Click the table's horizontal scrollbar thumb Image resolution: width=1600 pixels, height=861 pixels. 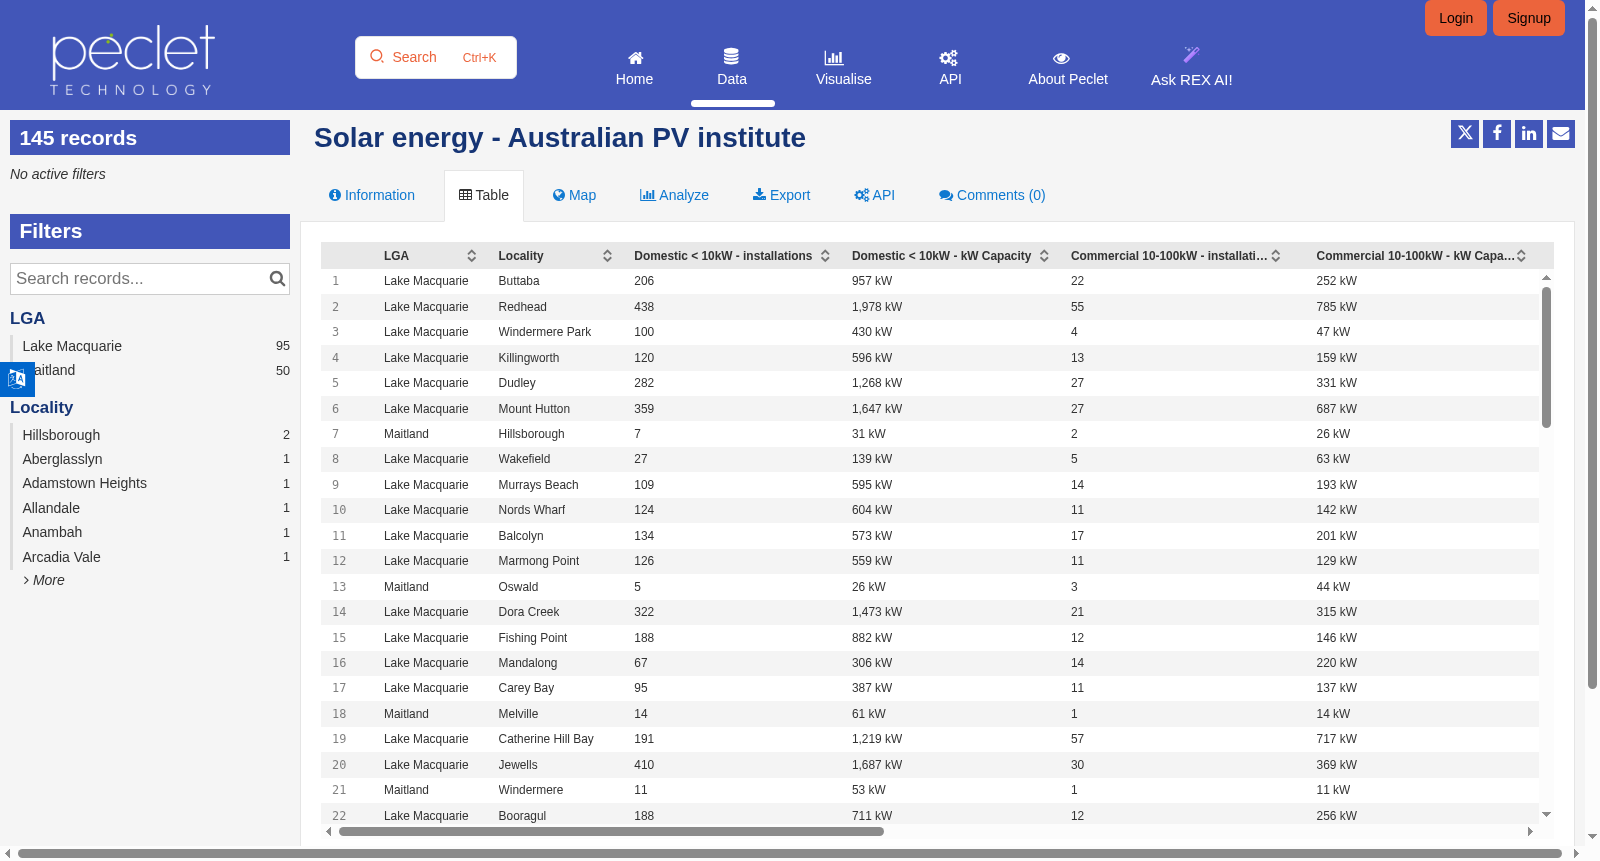tap(611, 831)
